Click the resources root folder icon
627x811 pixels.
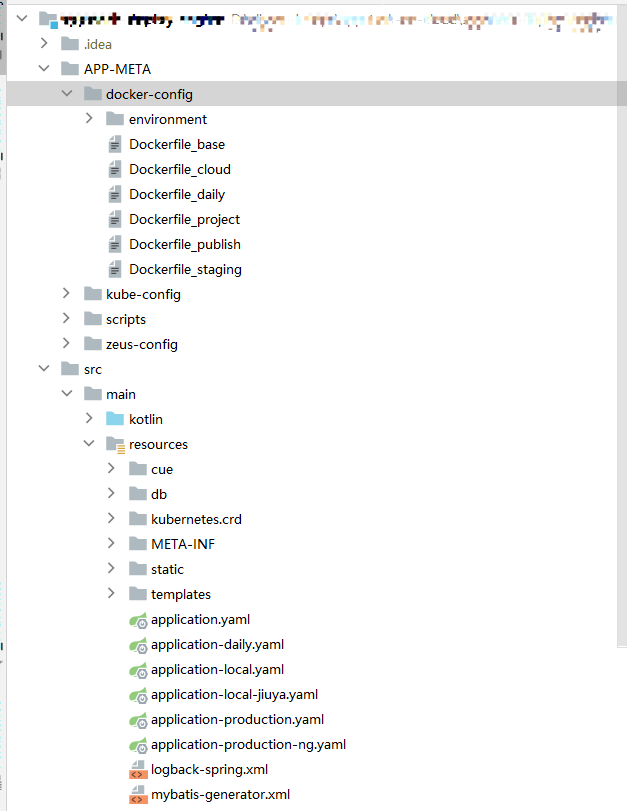[x=115, y=445]
